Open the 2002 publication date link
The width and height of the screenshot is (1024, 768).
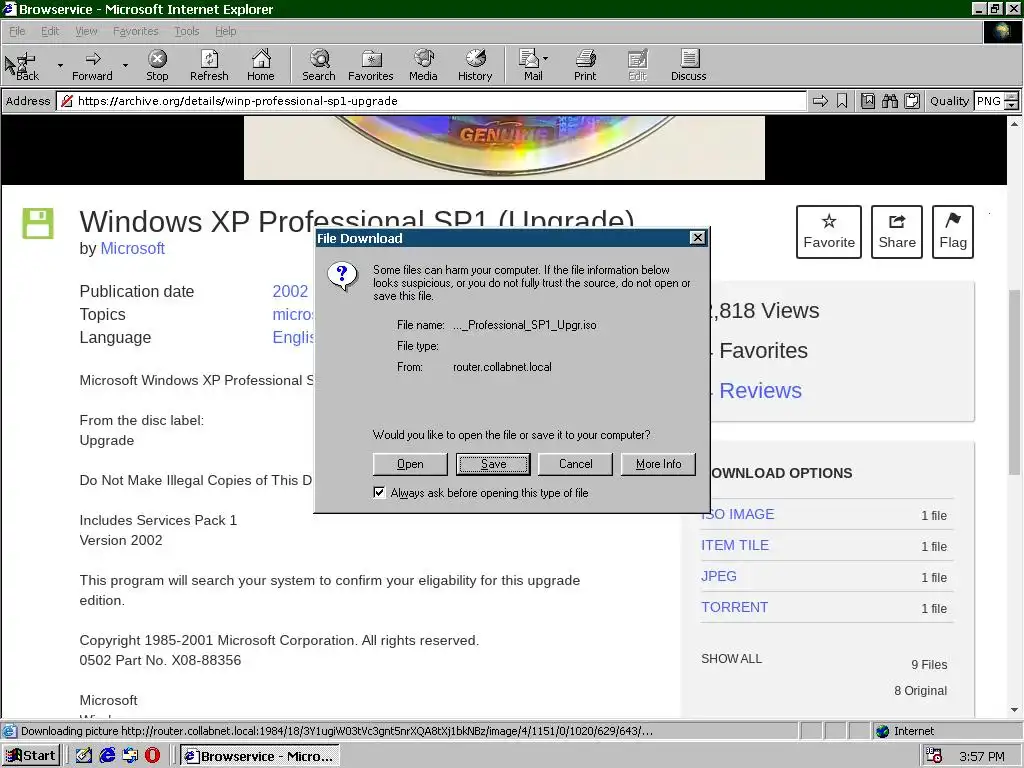290,291
